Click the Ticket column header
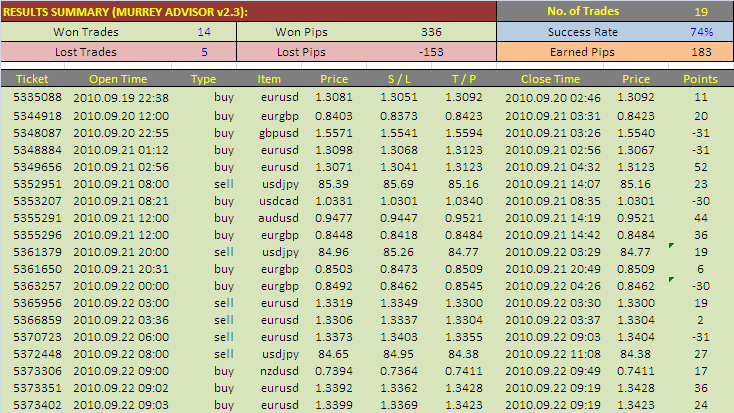 click(32, 79)
